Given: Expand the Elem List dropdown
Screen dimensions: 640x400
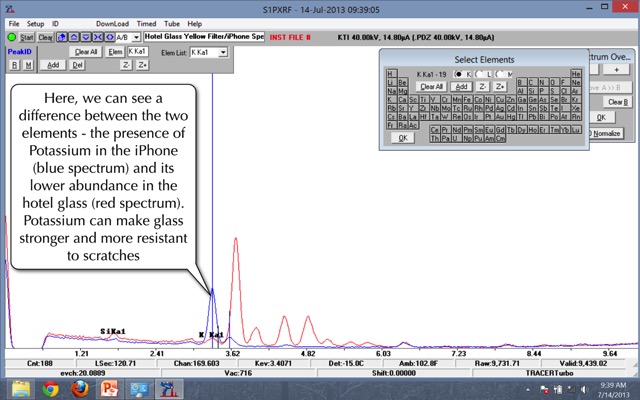Looking at the screenshot, I should tap(223, 52).
